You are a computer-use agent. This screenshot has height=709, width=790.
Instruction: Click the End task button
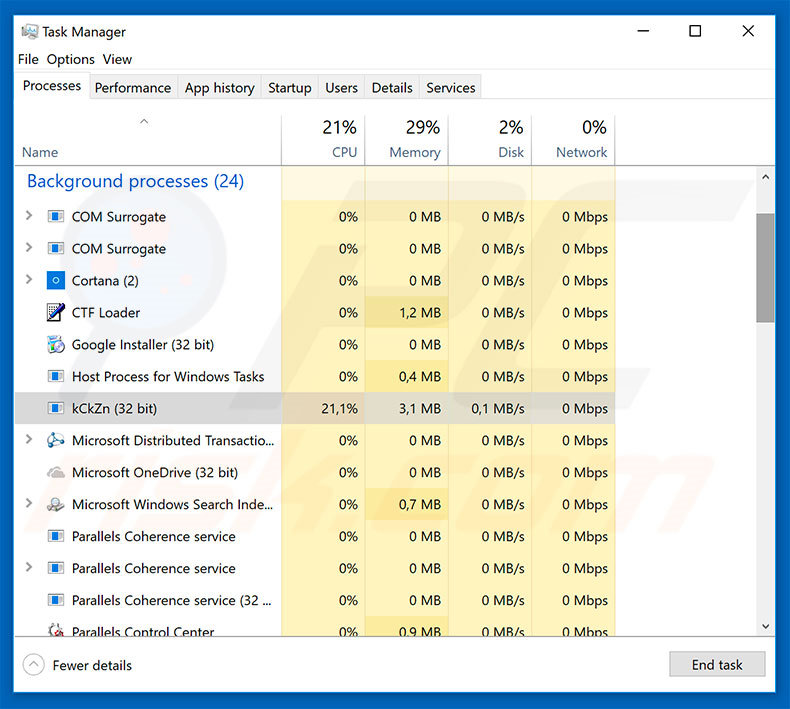(717, 665)
